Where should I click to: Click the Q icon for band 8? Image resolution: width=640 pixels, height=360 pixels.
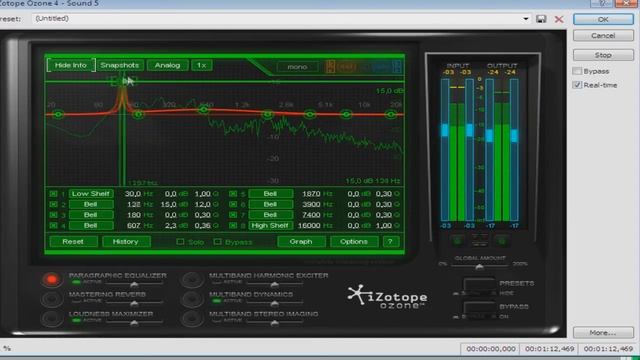point(397,226)
